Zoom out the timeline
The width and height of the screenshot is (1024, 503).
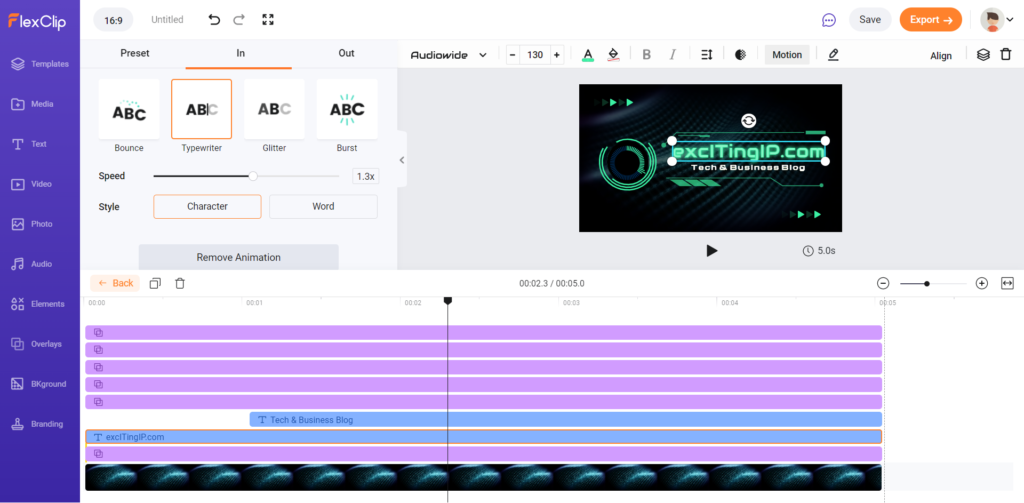click(x=883, y=284)
